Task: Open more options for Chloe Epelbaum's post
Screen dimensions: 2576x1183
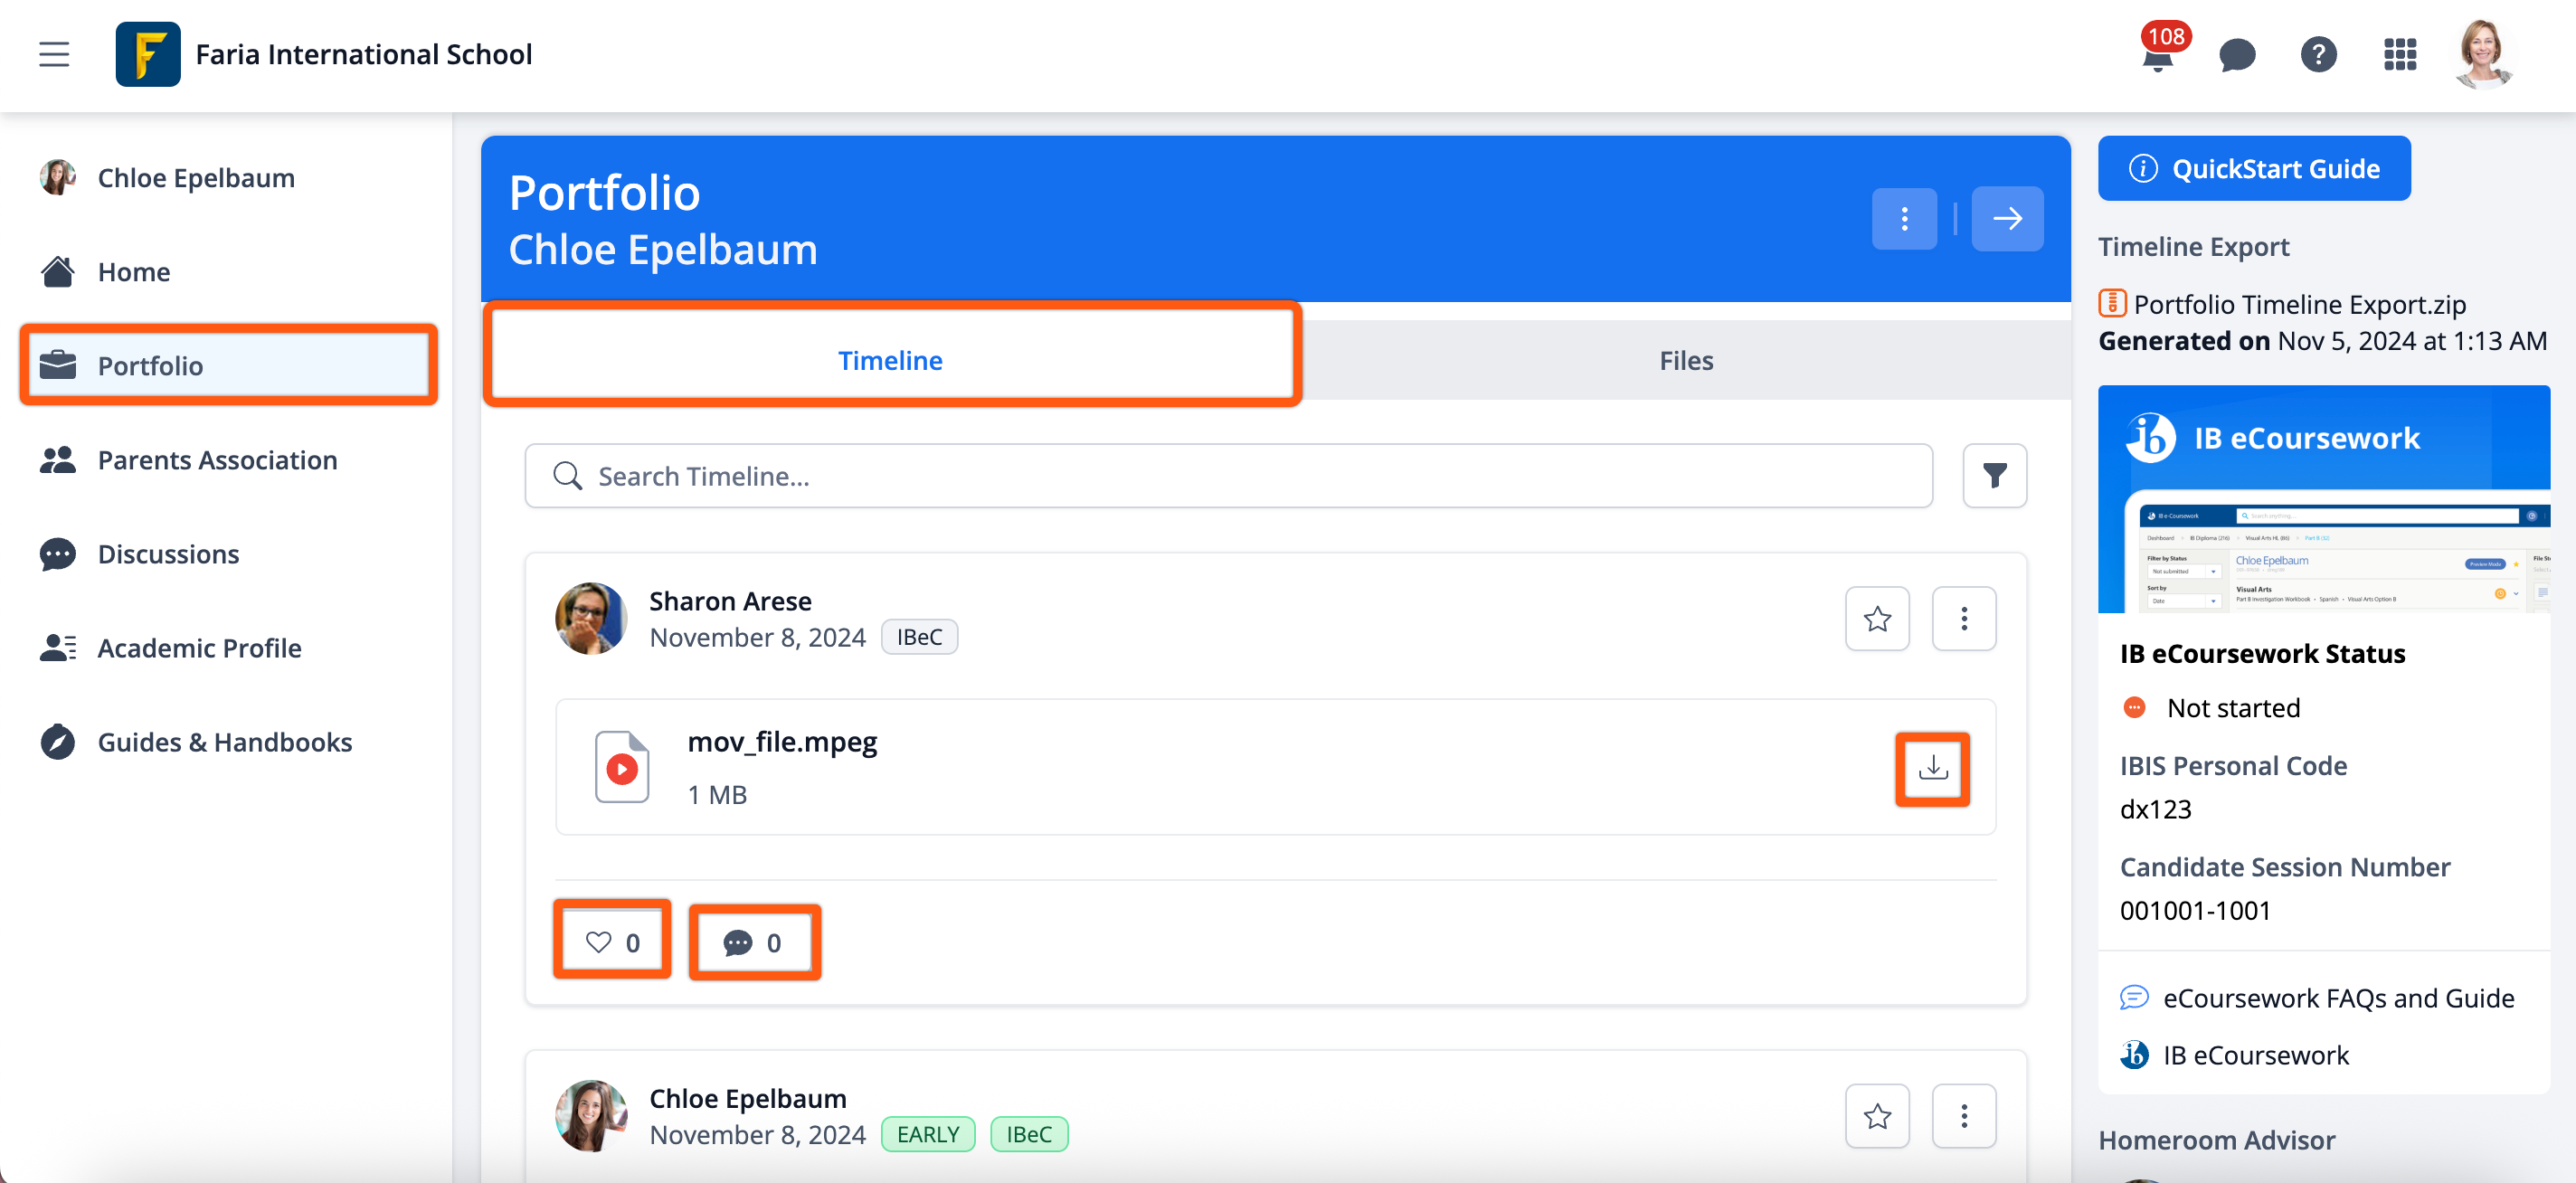Action: click(1963, 1116)
